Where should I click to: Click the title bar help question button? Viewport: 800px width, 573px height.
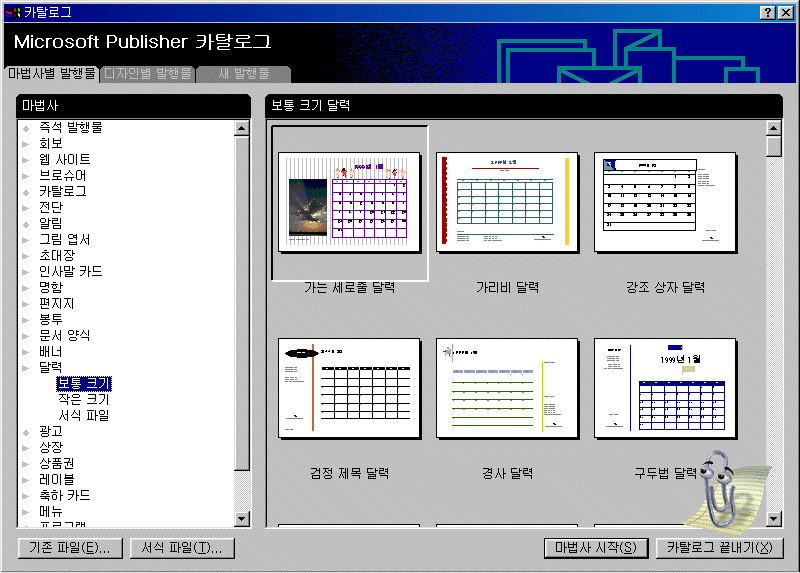point(768,13)
